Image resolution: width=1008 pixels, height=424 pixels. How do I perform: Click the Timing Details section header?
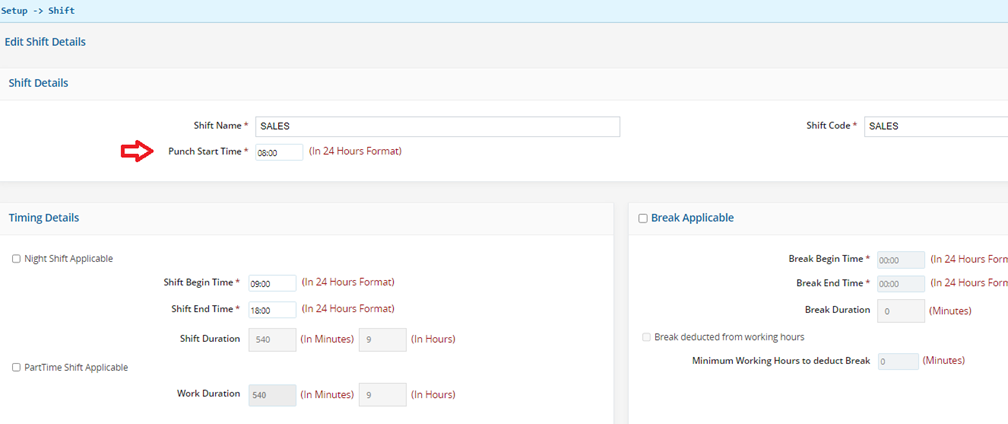[44, 218]
